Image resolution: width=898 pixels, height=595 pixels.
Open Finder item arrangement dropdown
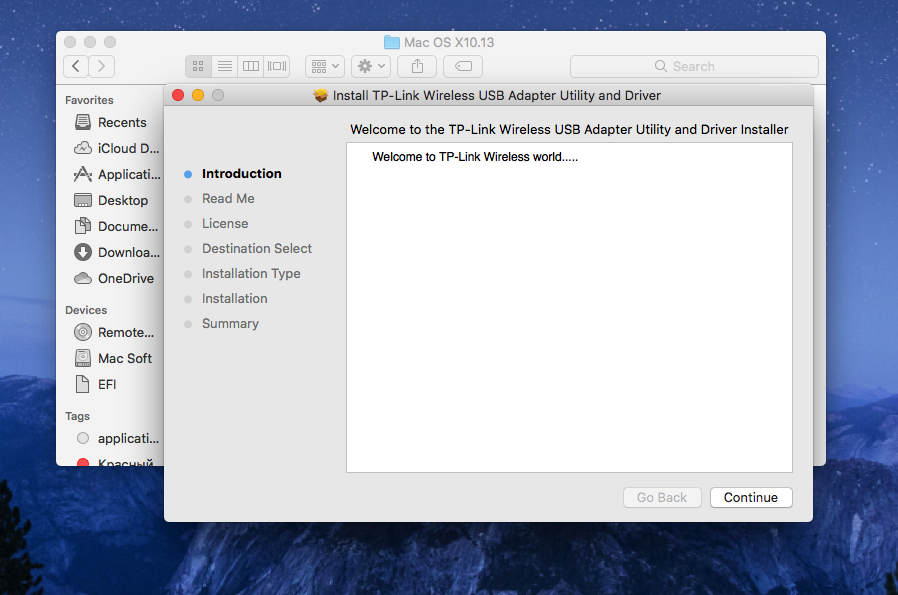pos(325,66)
